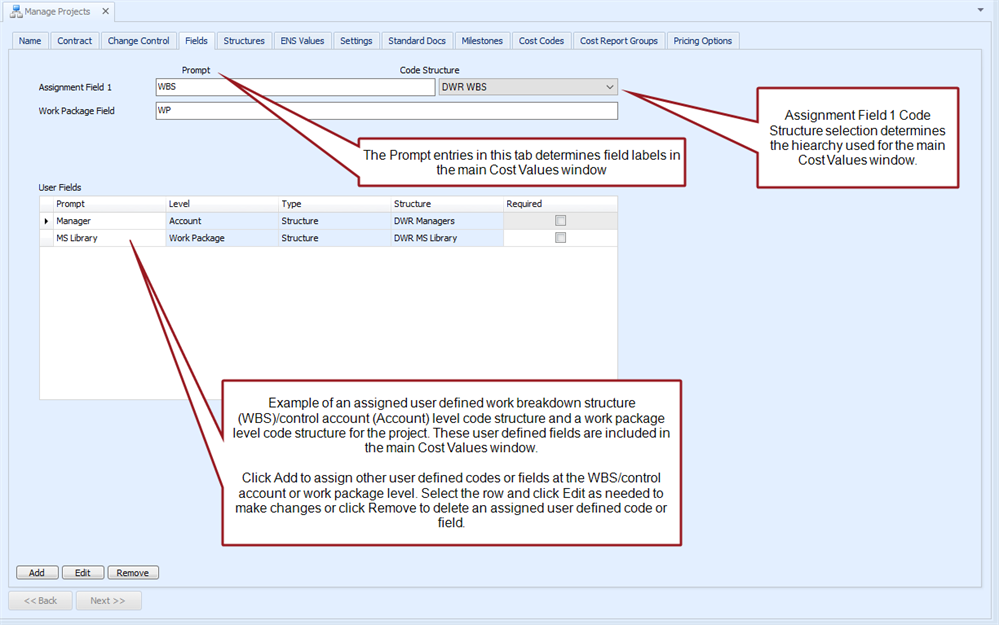
Task: Sort by the Level column header
Action: pos(220,204)
